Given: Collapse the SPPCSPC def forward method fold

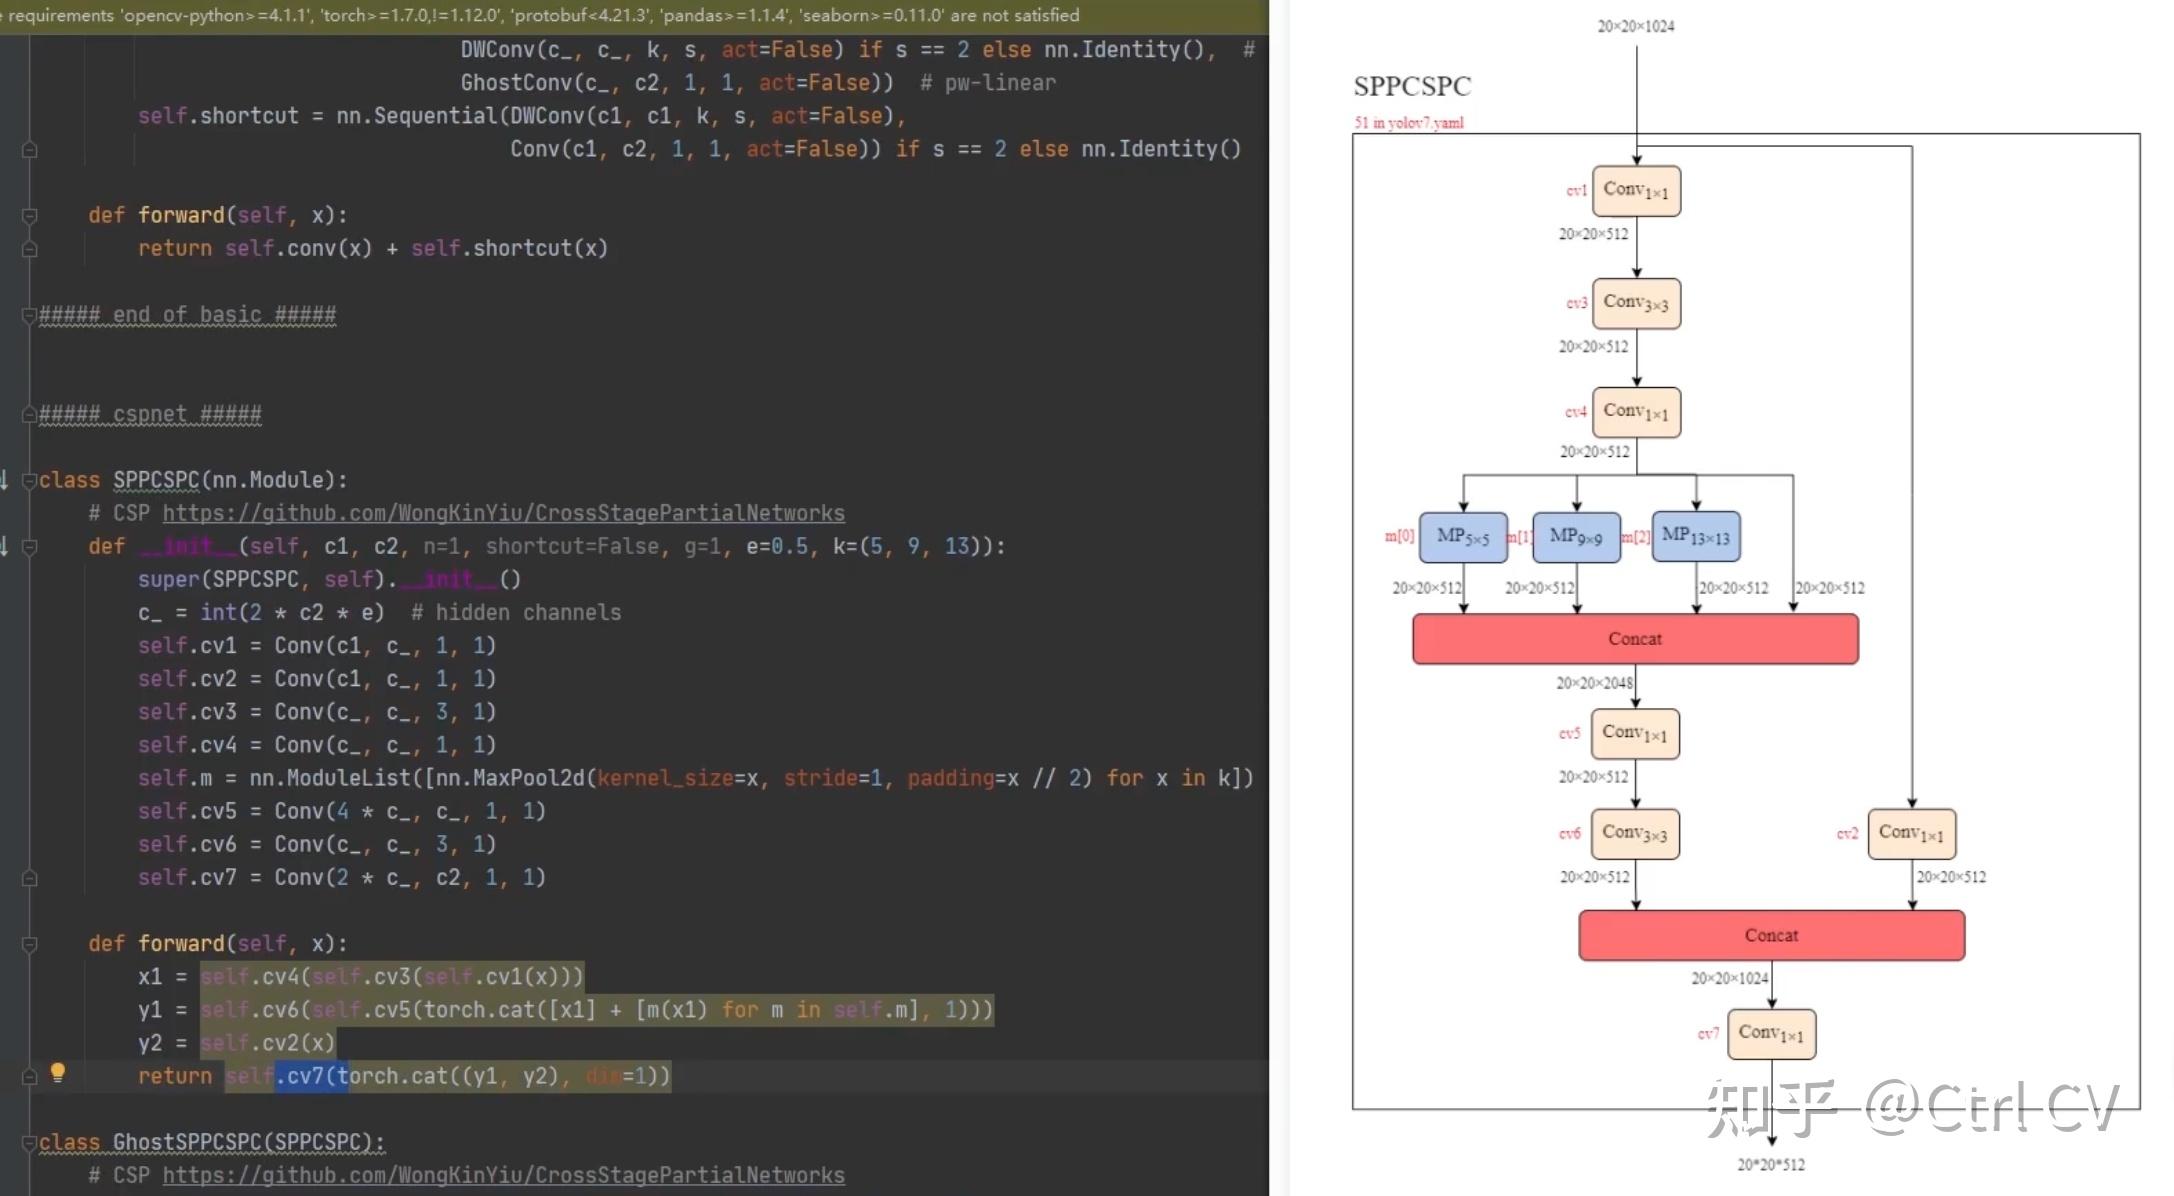Looking at the screenshot, I should pyautogui.click(x=29, y=944).
